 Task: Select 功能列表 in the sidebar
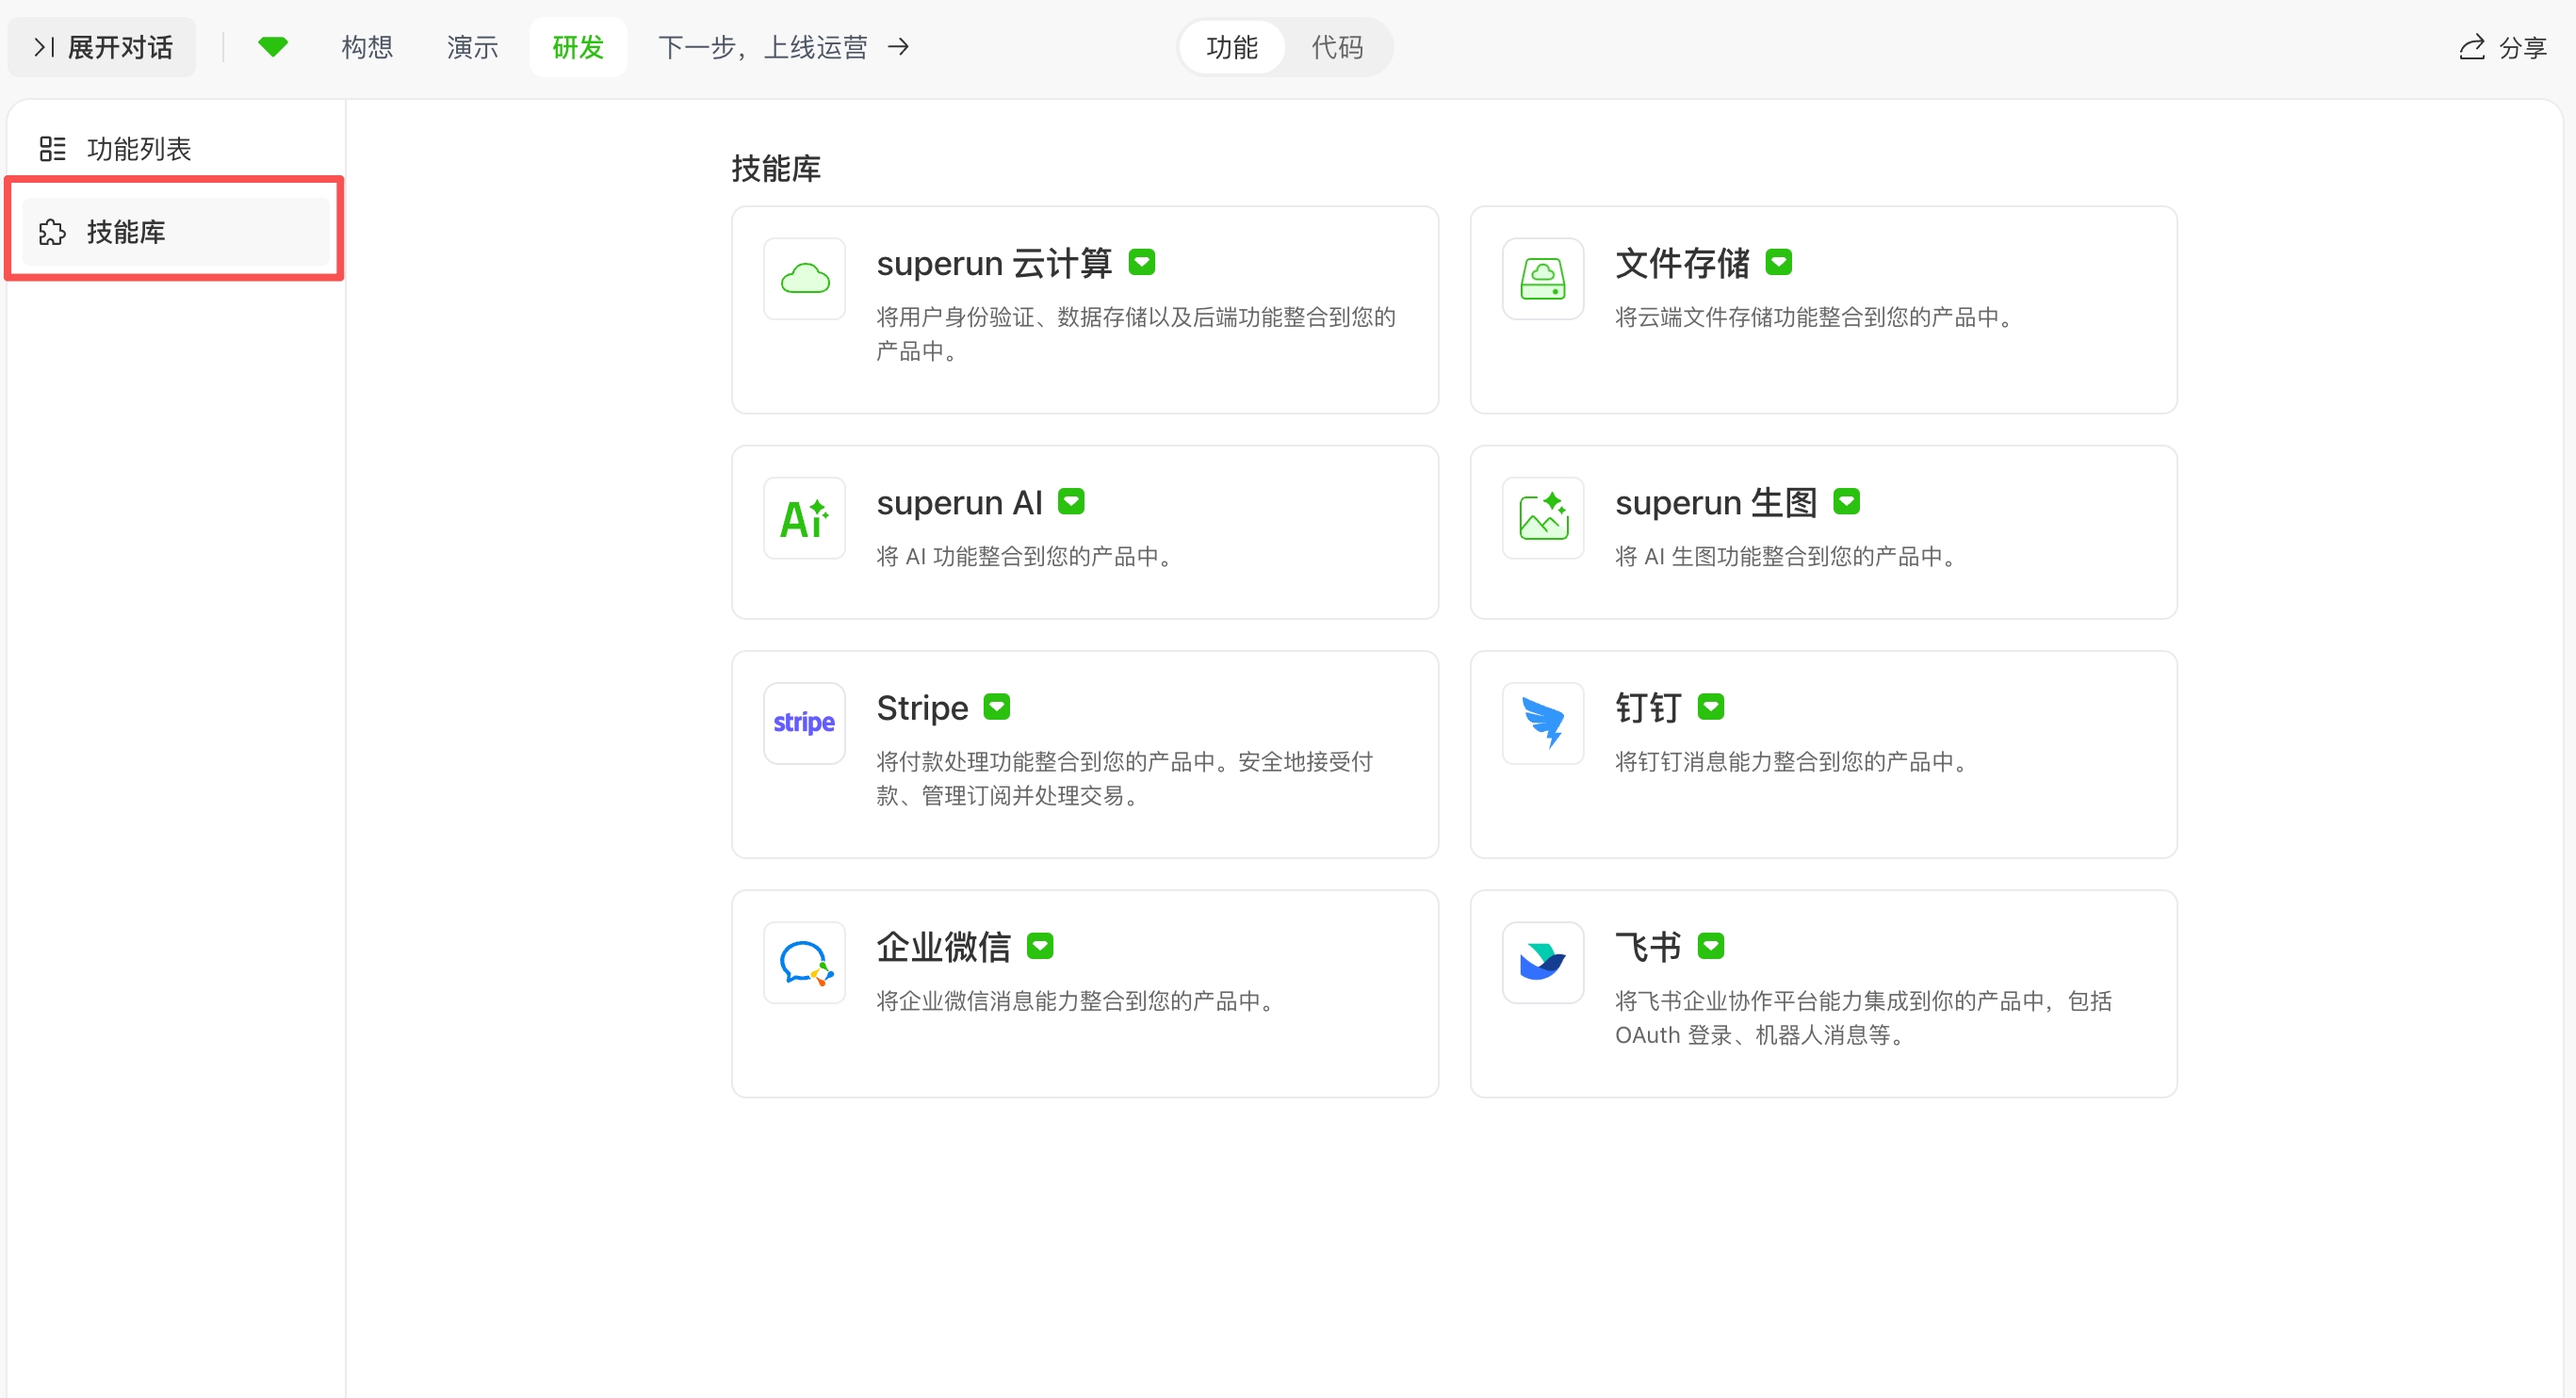click(138, 149)
